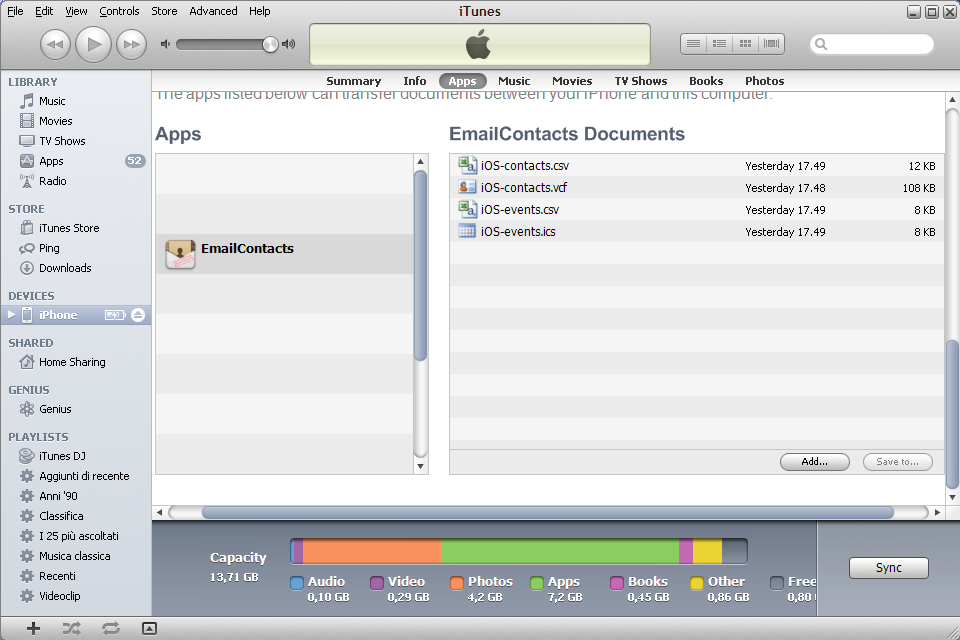
Task: Open the View menu
Action: (76, 11)
